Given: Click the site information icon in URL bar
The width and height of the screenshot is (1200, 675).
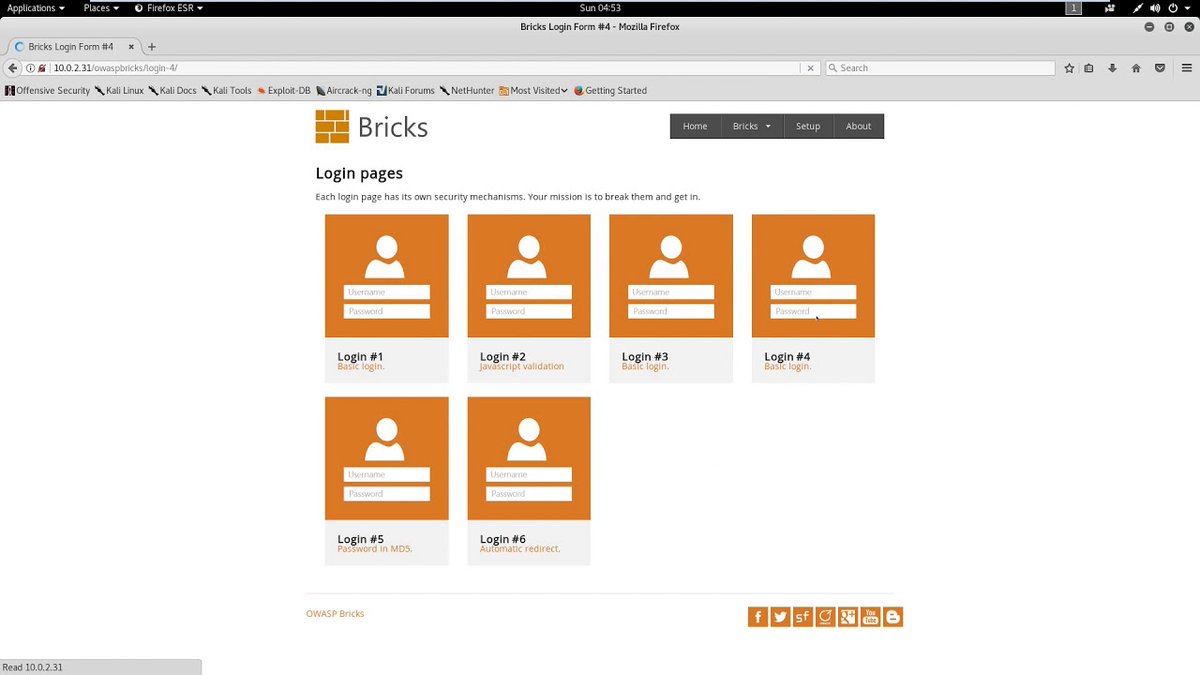Looking at the screenshot, I should tap(30, 68).
